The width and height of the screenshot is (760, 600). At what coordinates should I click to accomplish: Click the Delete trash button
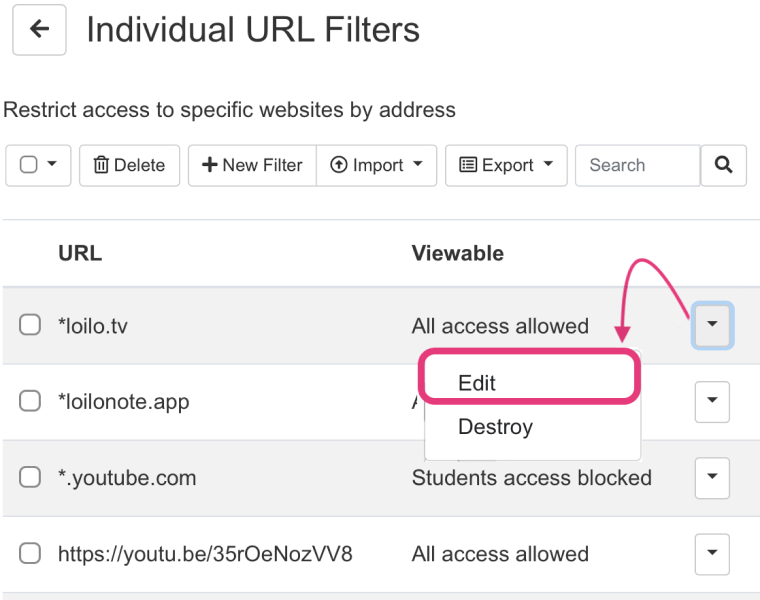tap(129, 165)
